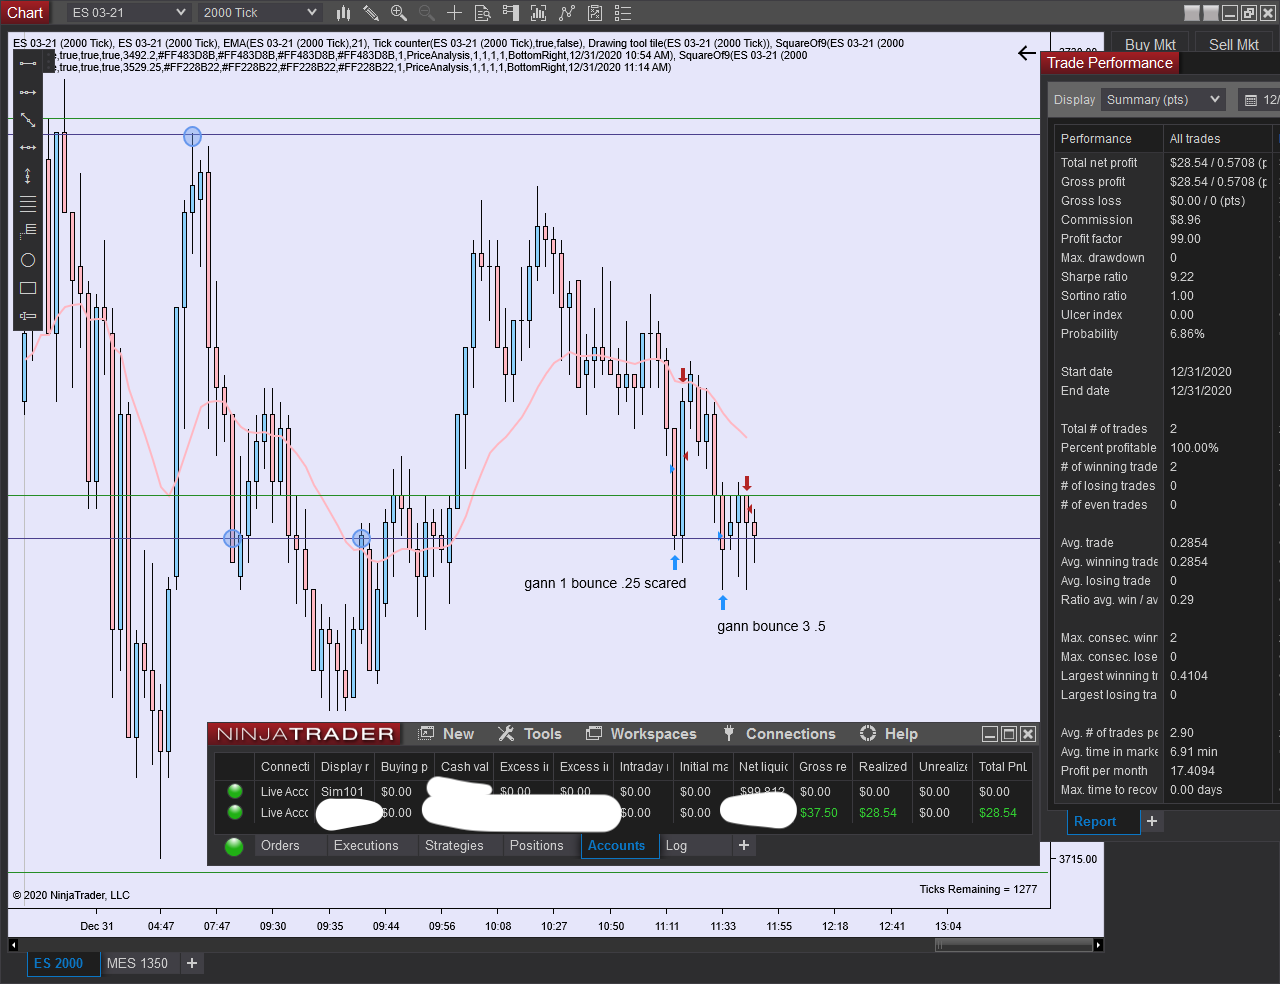Click the zoom out magnifier icon
The width and height of the screenshot is (1280, 984).
(427, 13)
